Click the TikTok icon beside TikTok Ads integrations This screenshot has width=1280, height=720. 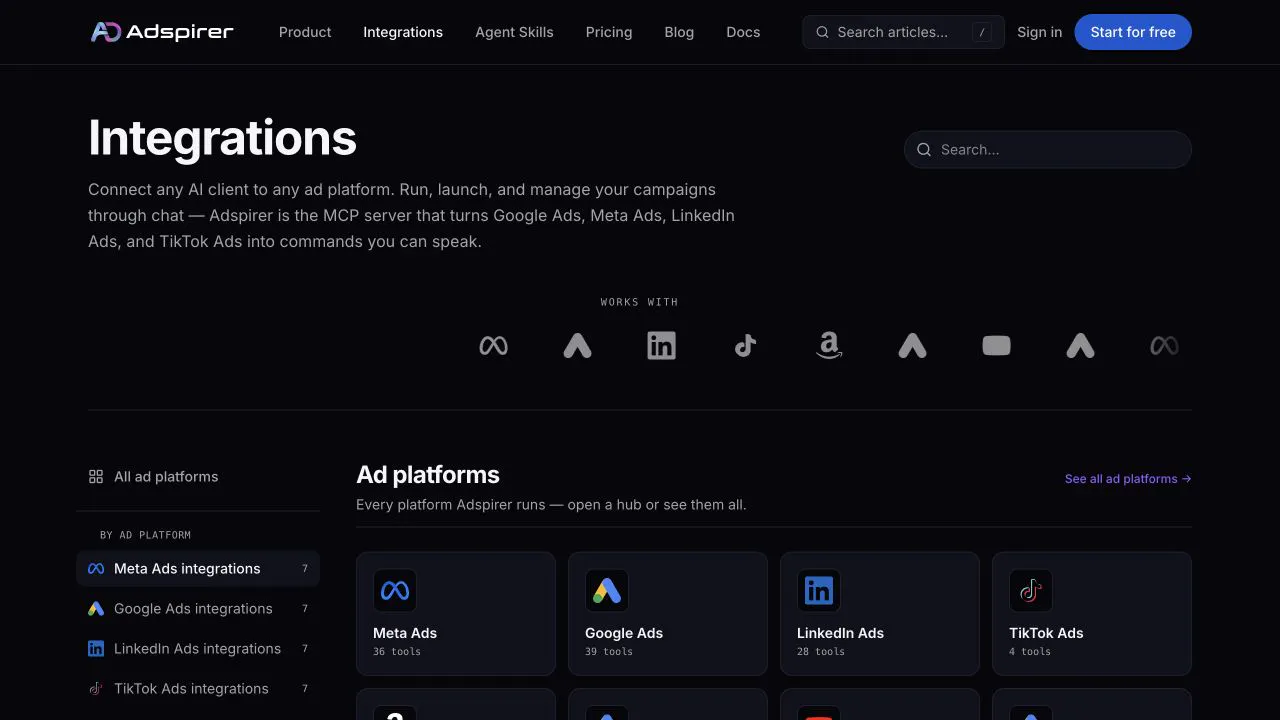coord(96,689)
